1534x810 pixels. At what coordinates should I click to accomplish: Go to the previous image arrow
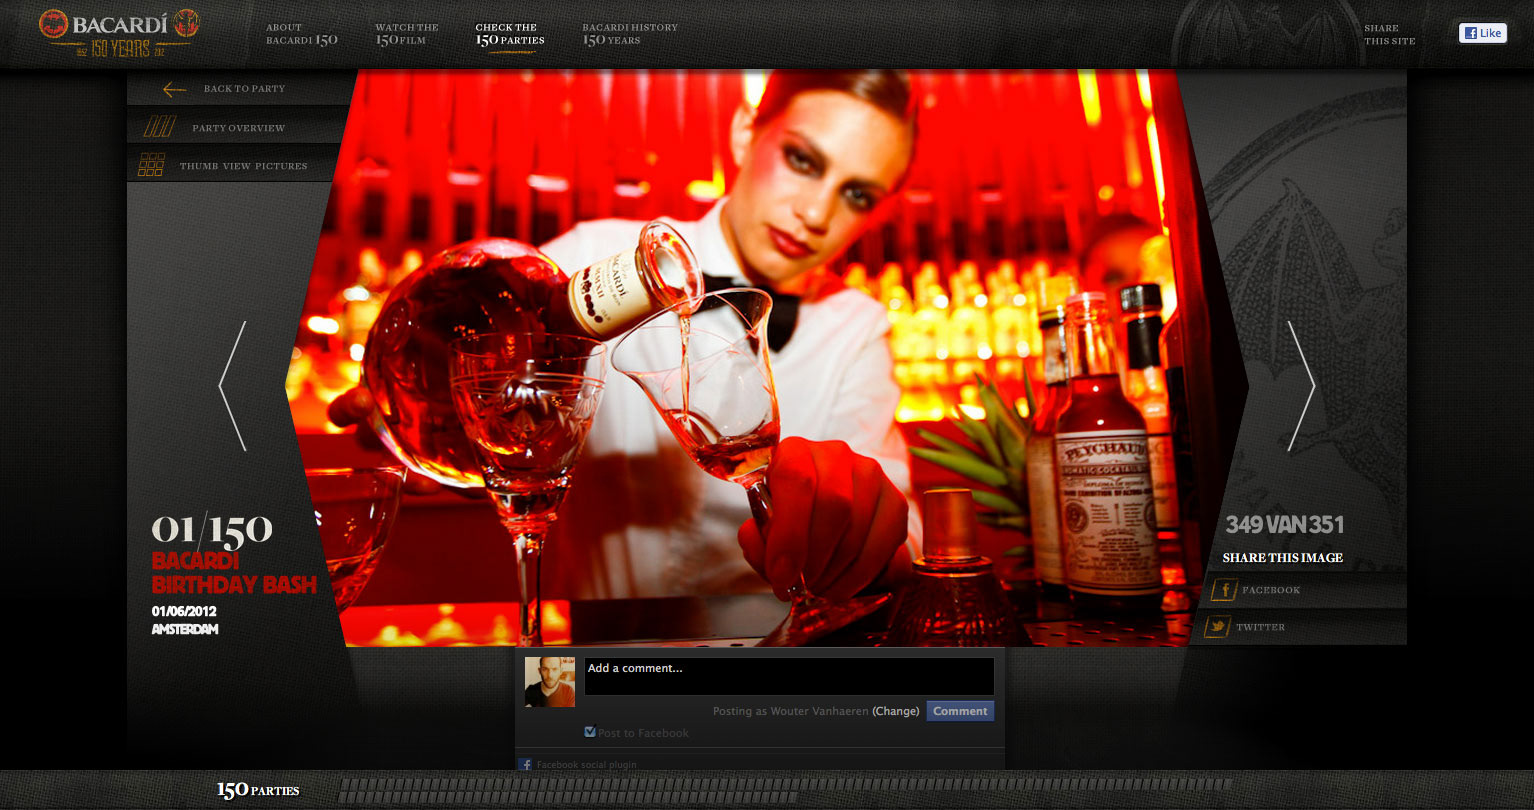click(232, 386)
